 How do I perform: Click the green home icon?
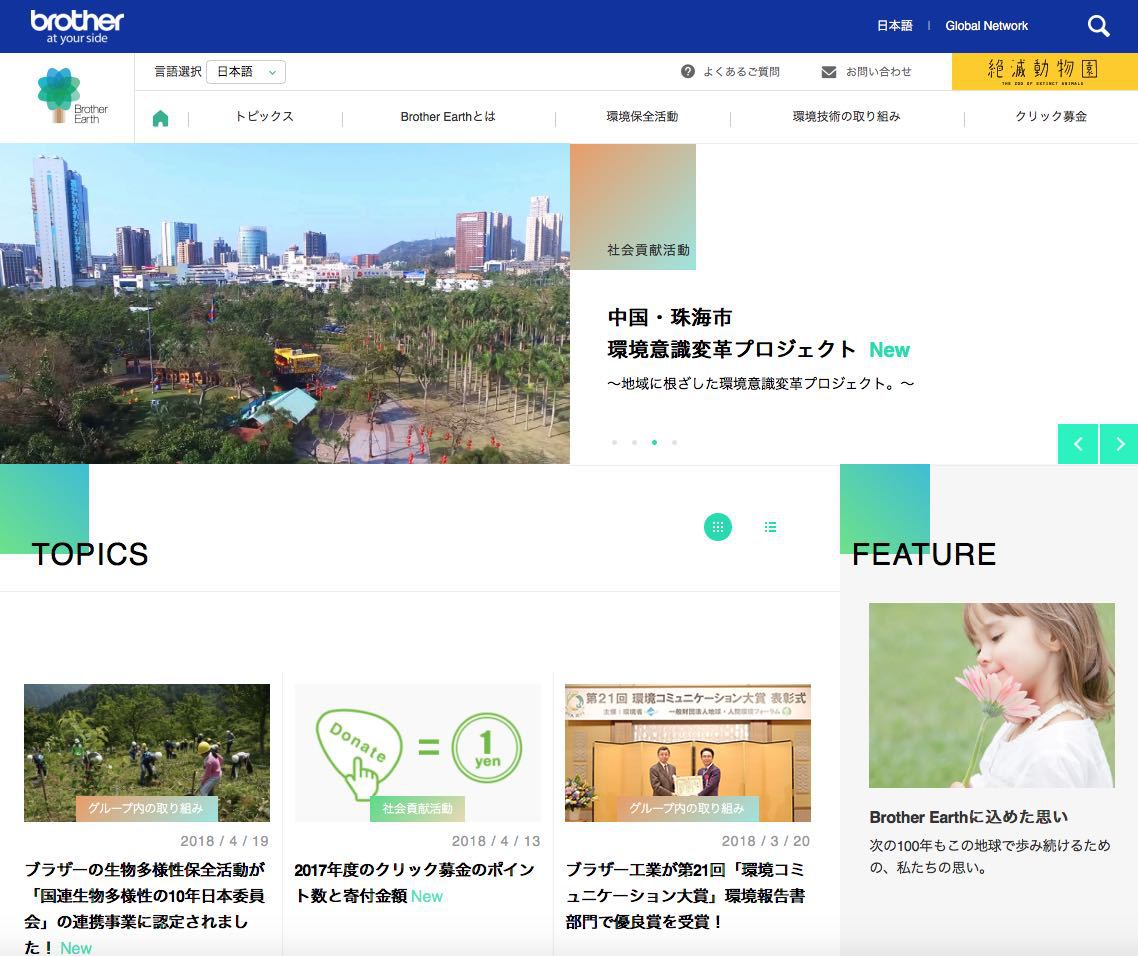(x=160, y=118)
